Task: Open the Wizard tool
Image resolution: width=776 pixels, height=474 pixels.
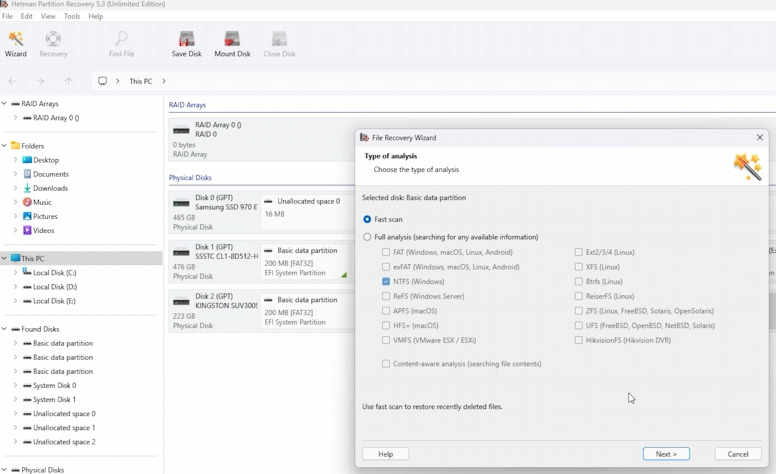Action: coord(16,44)
